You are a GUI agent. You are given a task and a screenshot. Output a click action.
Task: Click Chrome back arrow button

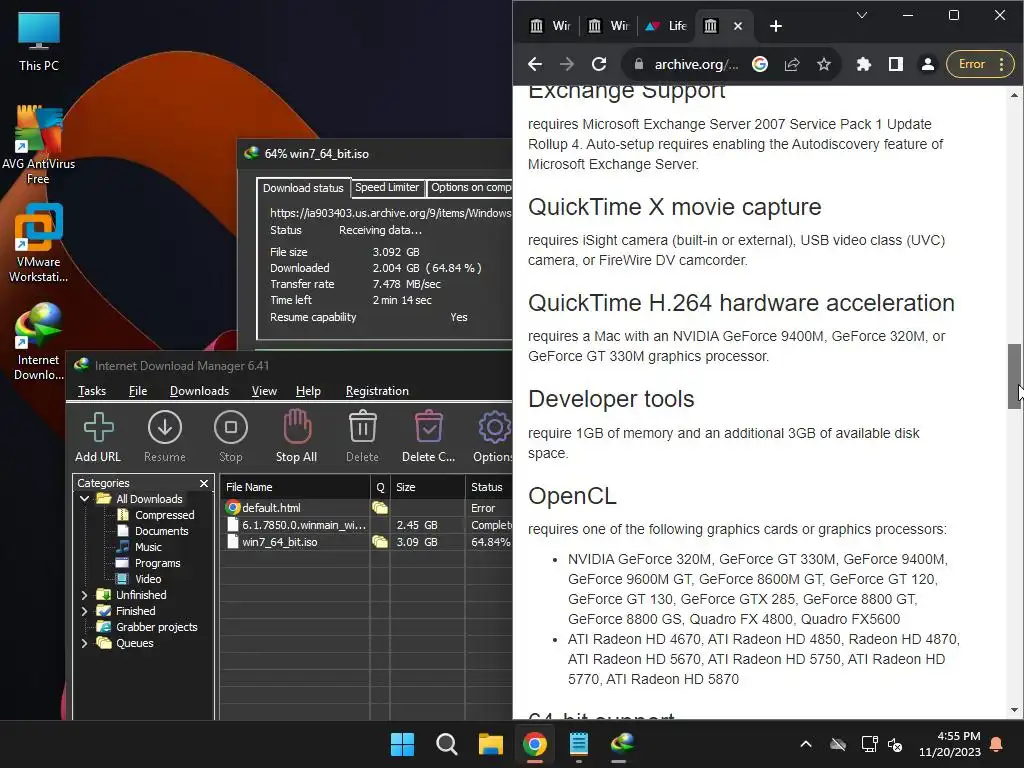click(x=535, y=64)
